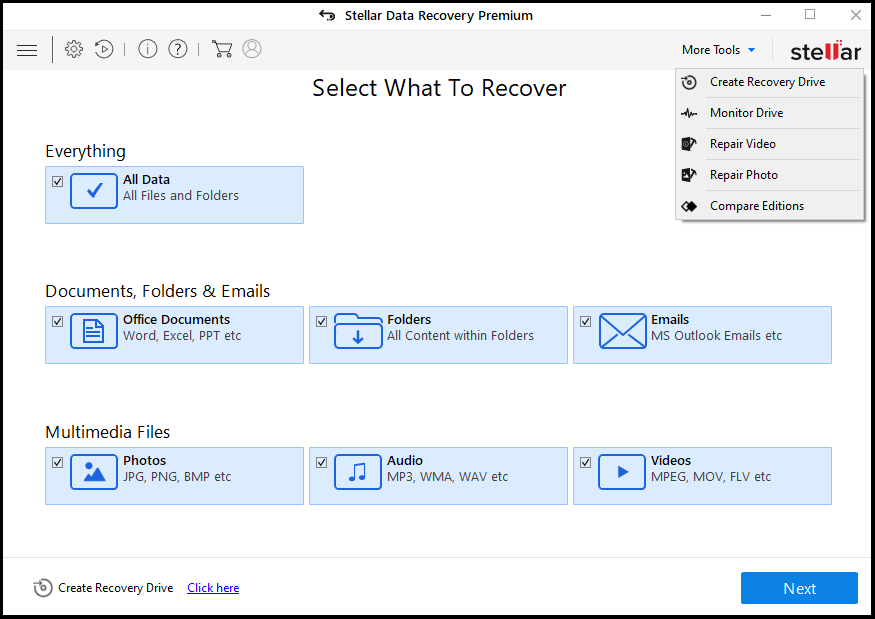Follow the Click here link
875x619 pixels.
click(x=213, y=588)
